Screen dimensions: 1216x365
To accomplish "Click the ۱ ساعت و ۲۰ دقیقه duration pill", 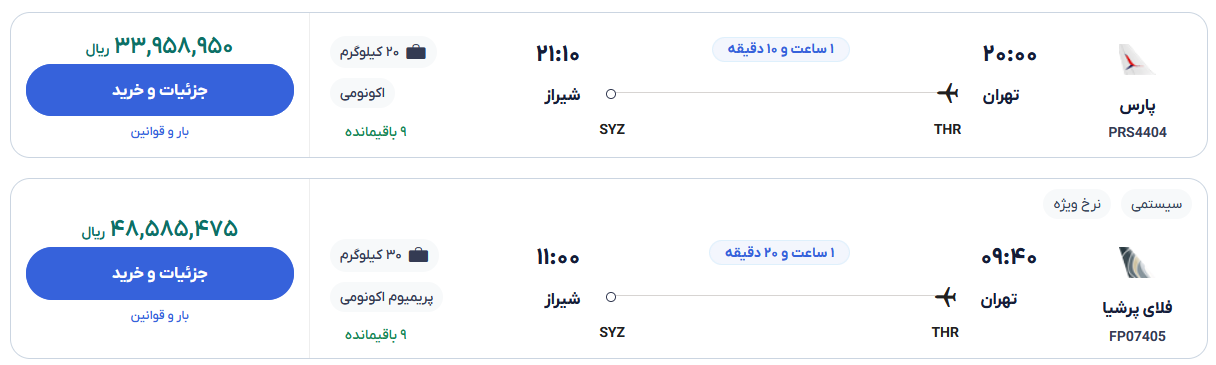I will [x=780, y=252].
